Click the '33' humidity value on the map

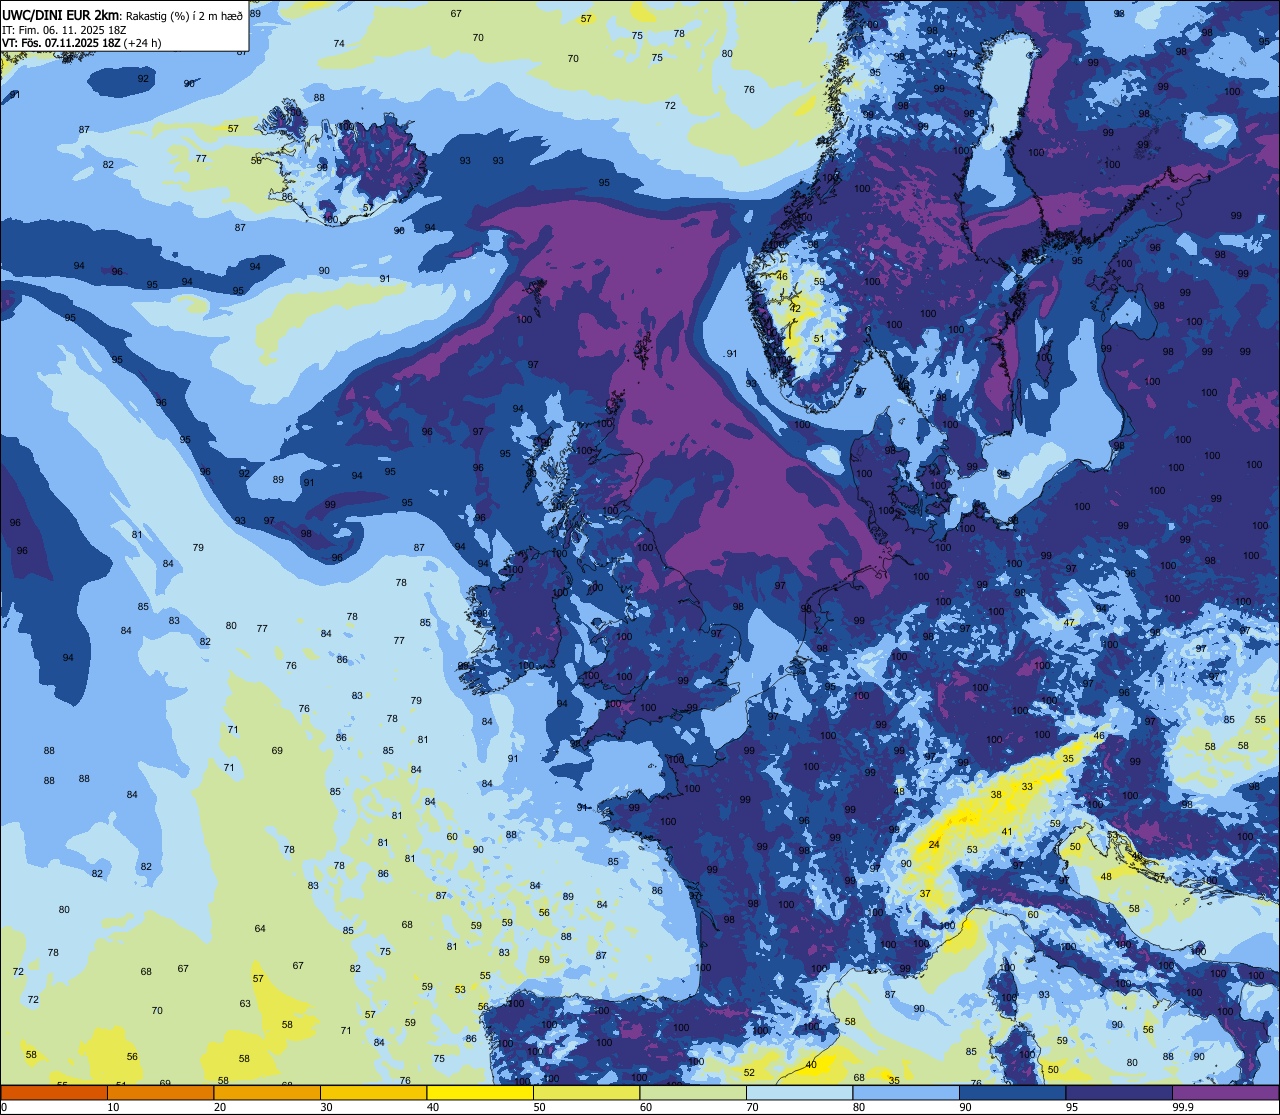click(x=1027, y=787)
